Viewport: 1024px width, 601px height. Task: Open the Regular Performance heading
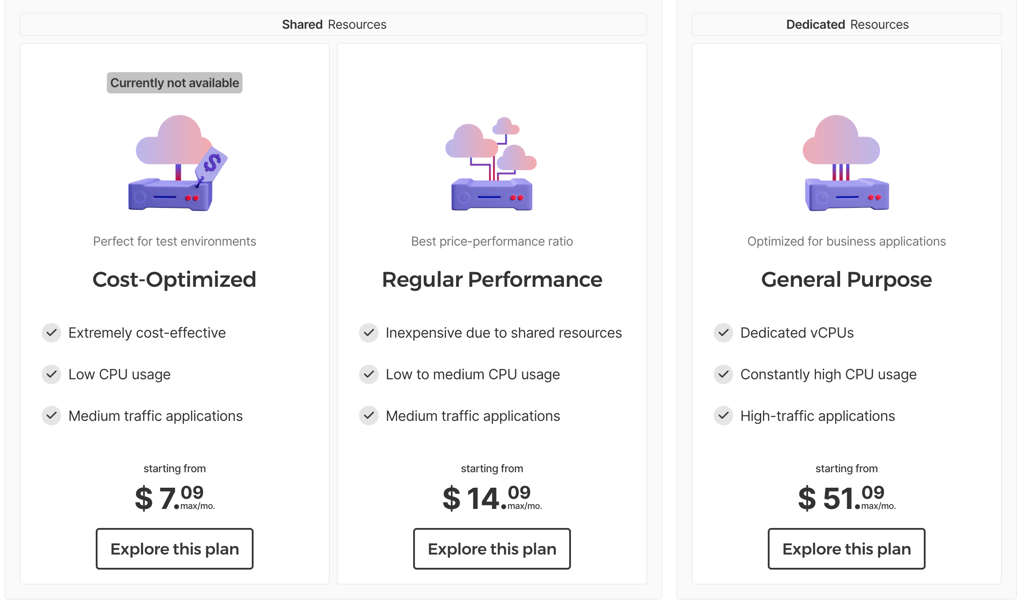click(492, 280)
